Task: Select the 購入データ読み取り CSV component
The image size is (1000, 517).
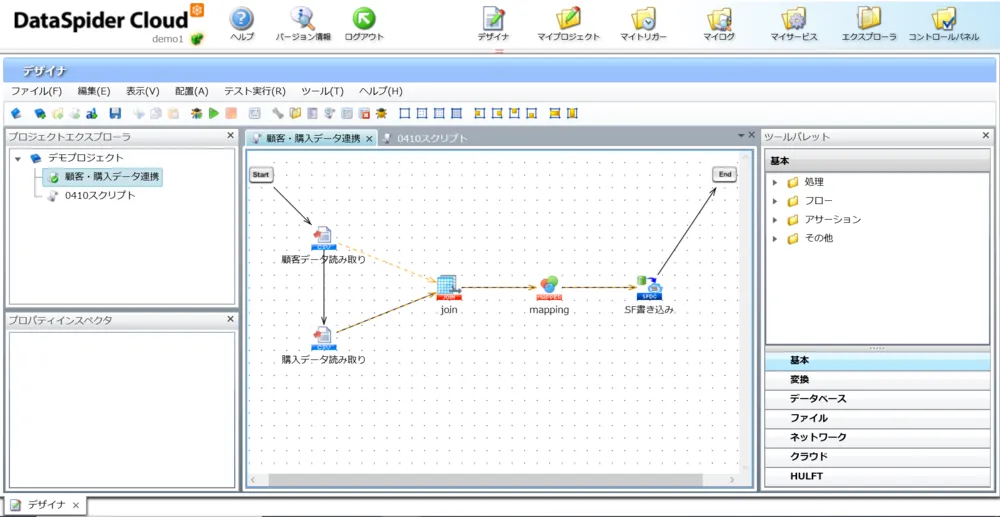Action: pyautogui.click(x=323, y=339)
